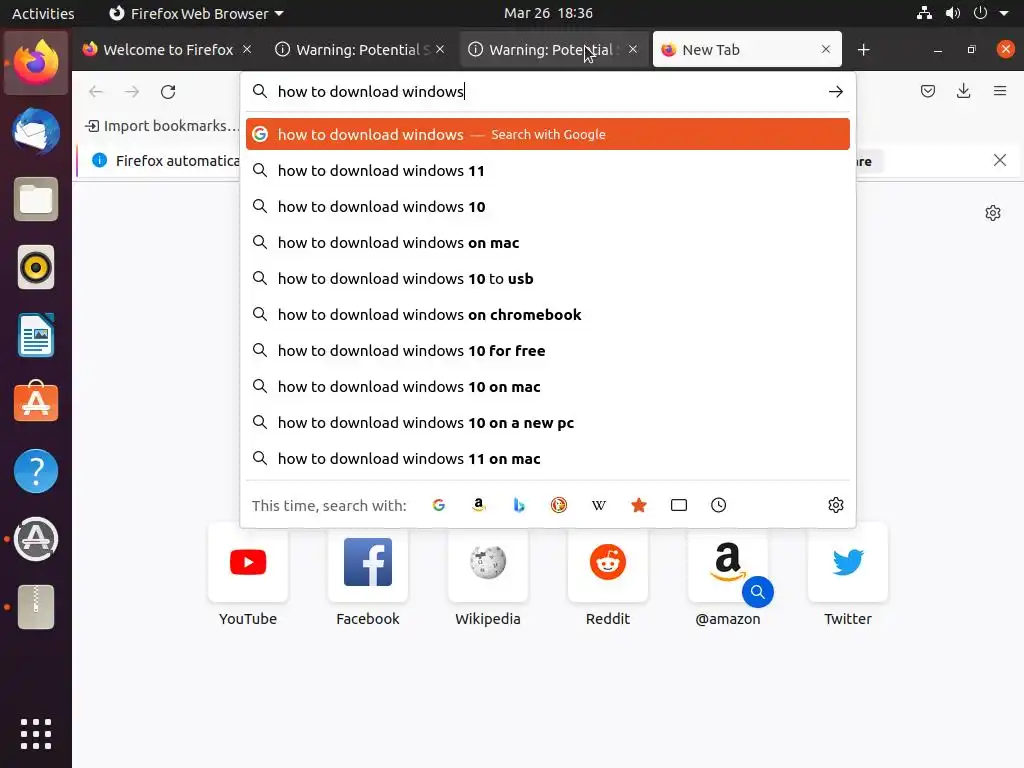1024x768 pixels.
Task: Select 'how to download windows' Search with Google
Action: point(548,134)
